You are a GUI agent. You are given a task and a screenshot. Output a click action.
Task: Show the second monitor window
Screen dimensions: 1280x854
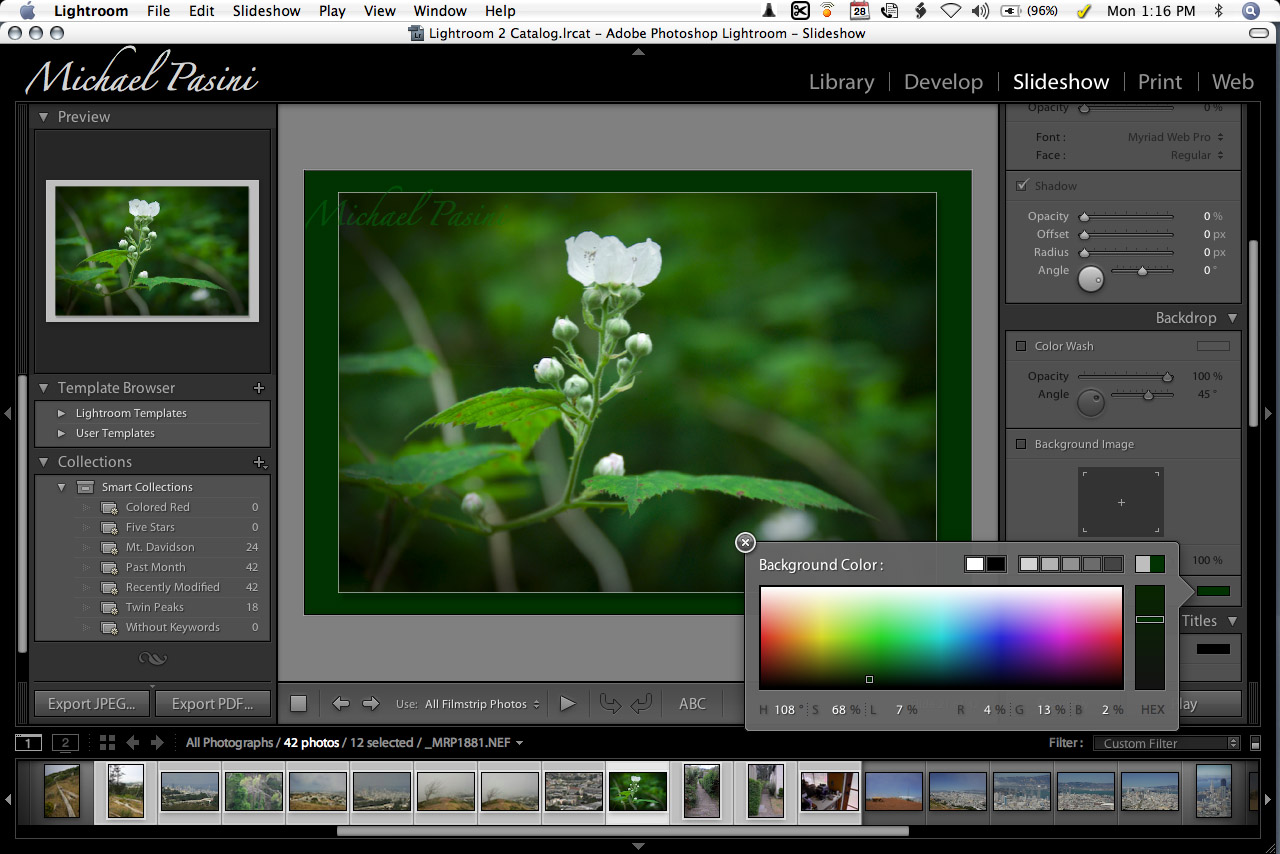coord(65,743)
